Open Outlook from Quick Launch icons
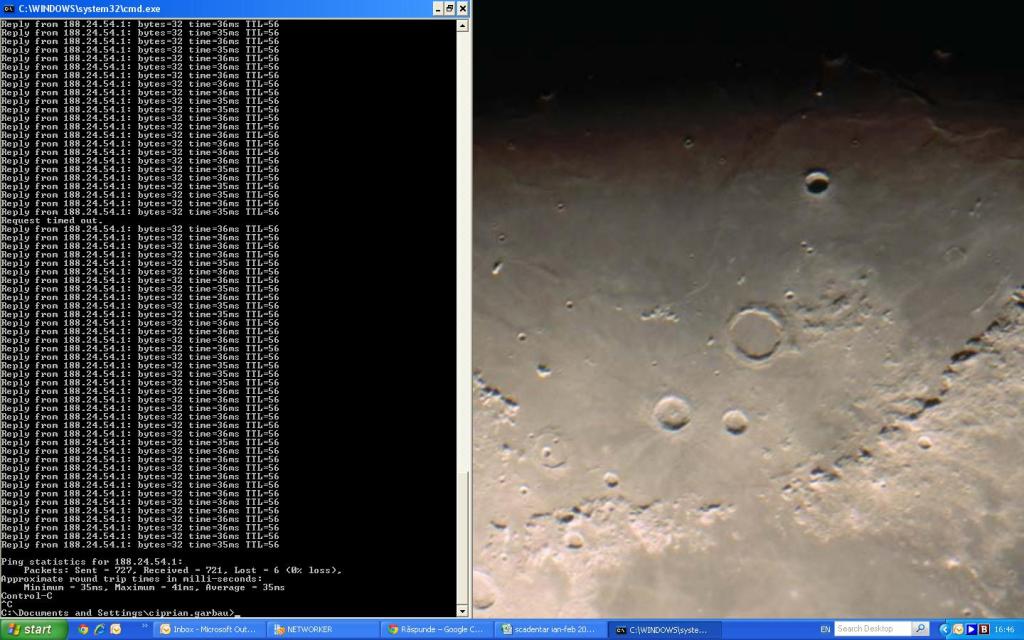 click(x=115, y=629)
